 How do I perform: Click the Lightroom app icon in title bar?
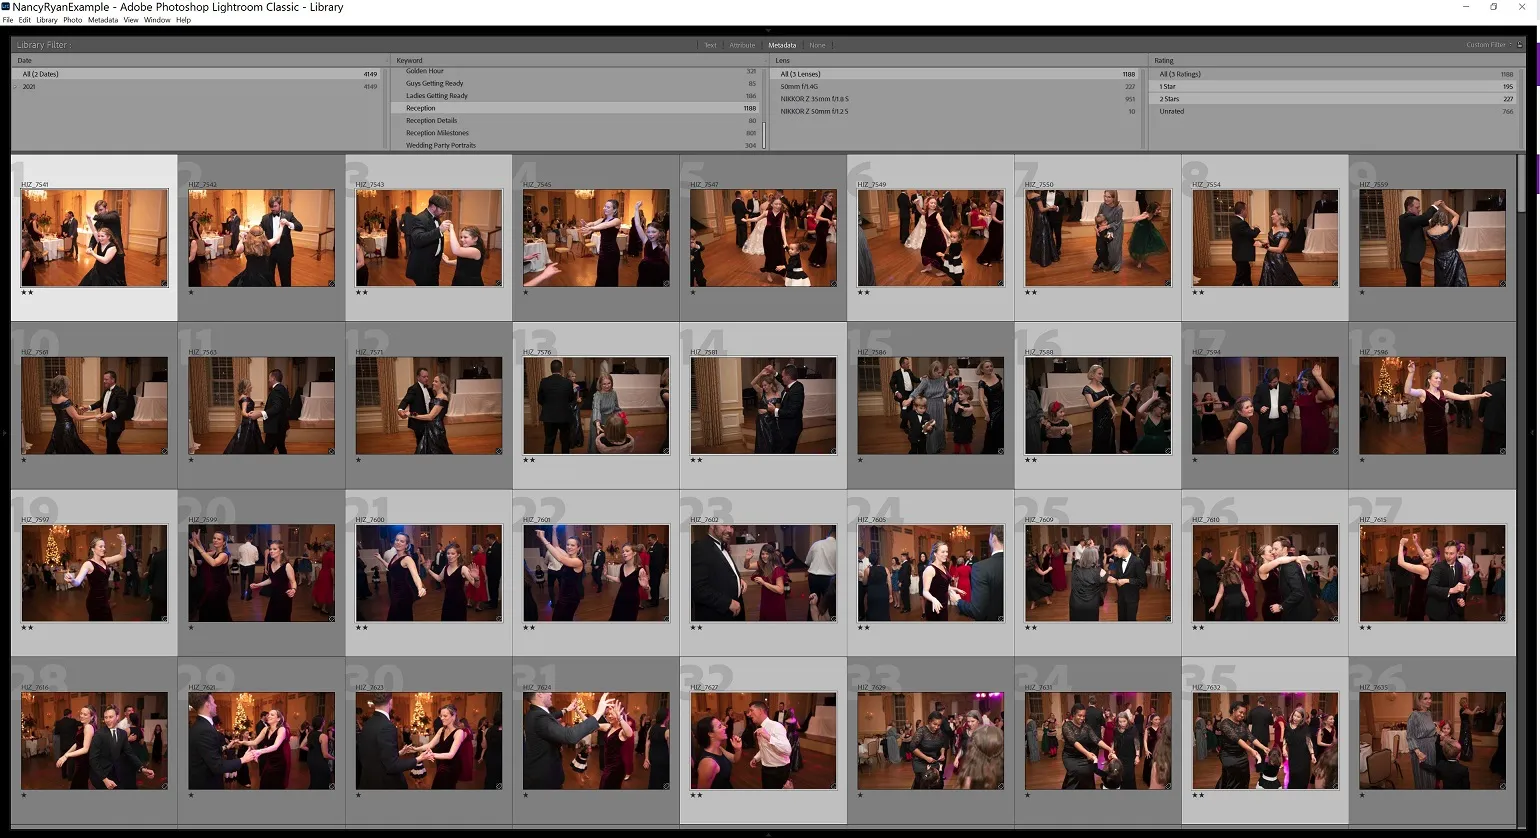[6, 7]
